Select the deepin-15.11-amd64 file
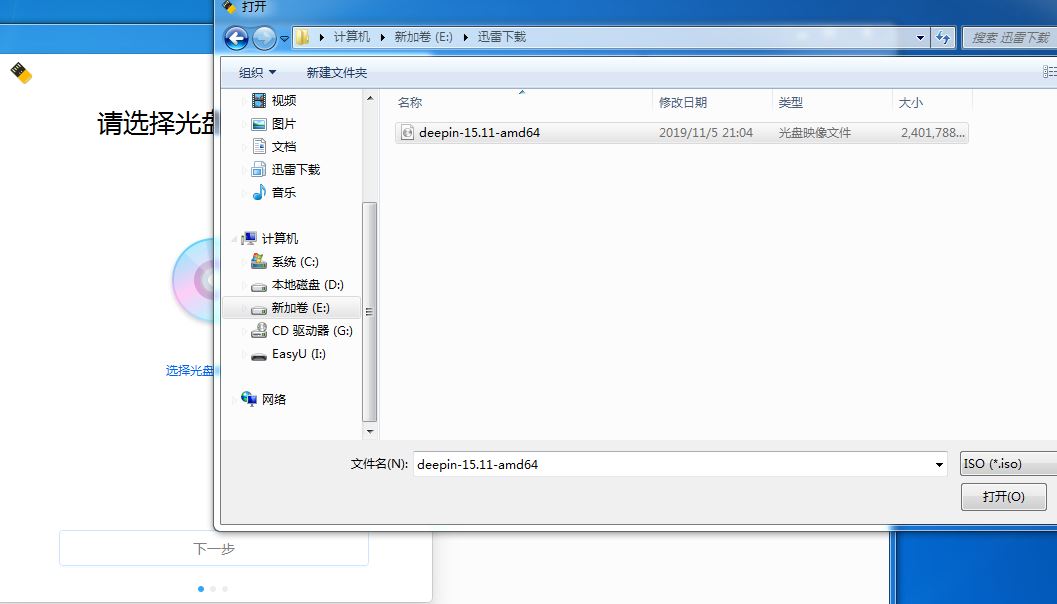Screen dimensions: 1057x604 (682, 133)
